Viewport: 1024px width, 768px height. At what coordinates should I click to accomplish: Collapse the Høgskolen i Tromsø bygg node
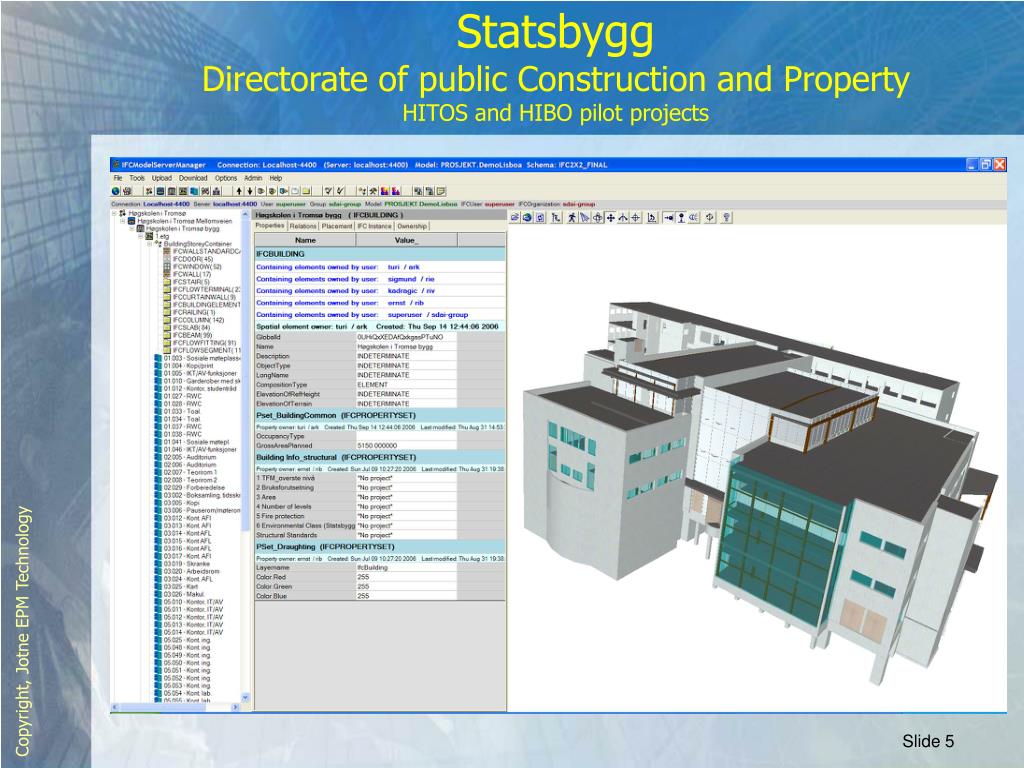point(131,229)
